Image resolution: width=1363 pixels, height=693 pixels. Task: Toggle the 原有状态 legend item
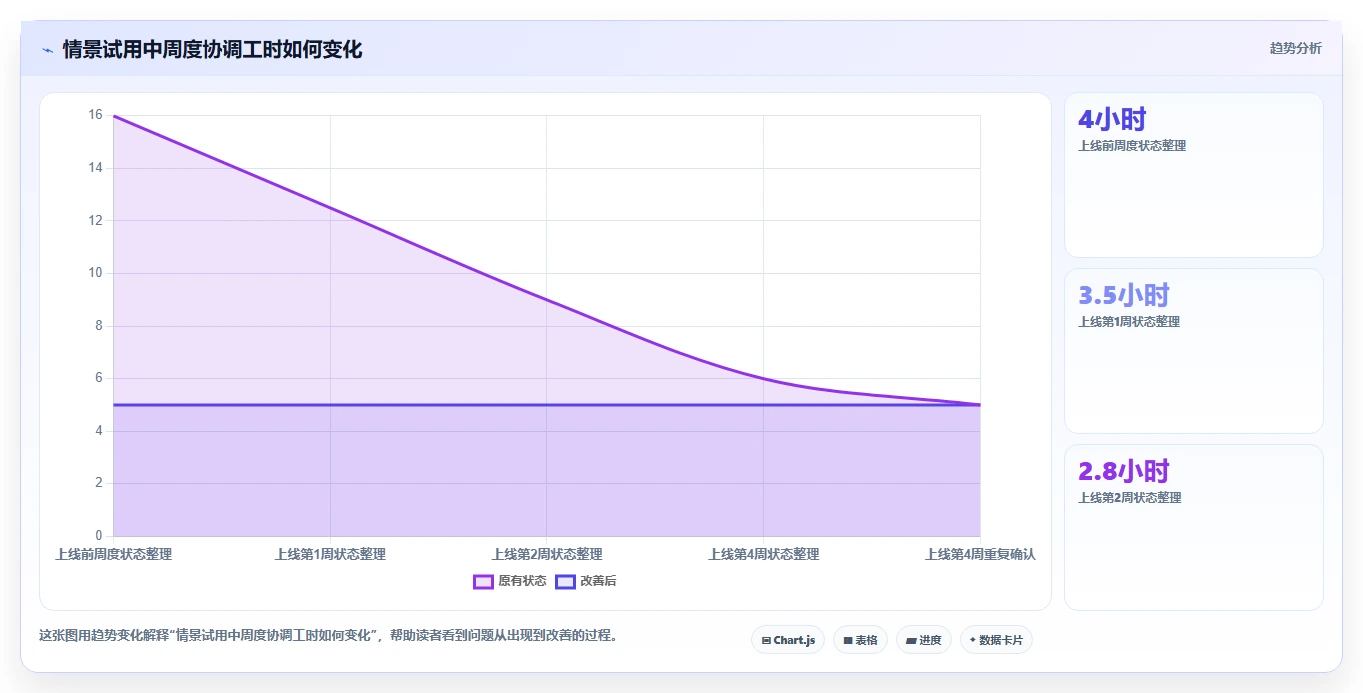pos(510,581)
